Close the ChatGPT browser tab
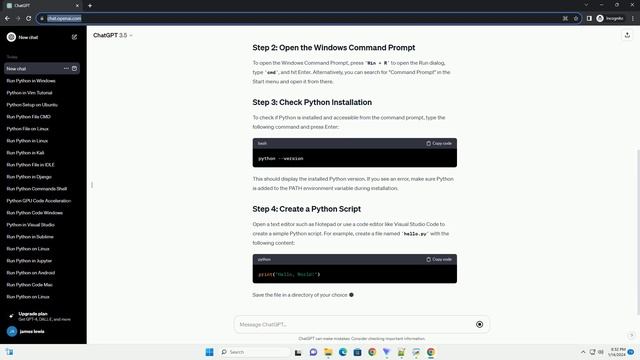The image size is (640, 360). pos(77,6)
